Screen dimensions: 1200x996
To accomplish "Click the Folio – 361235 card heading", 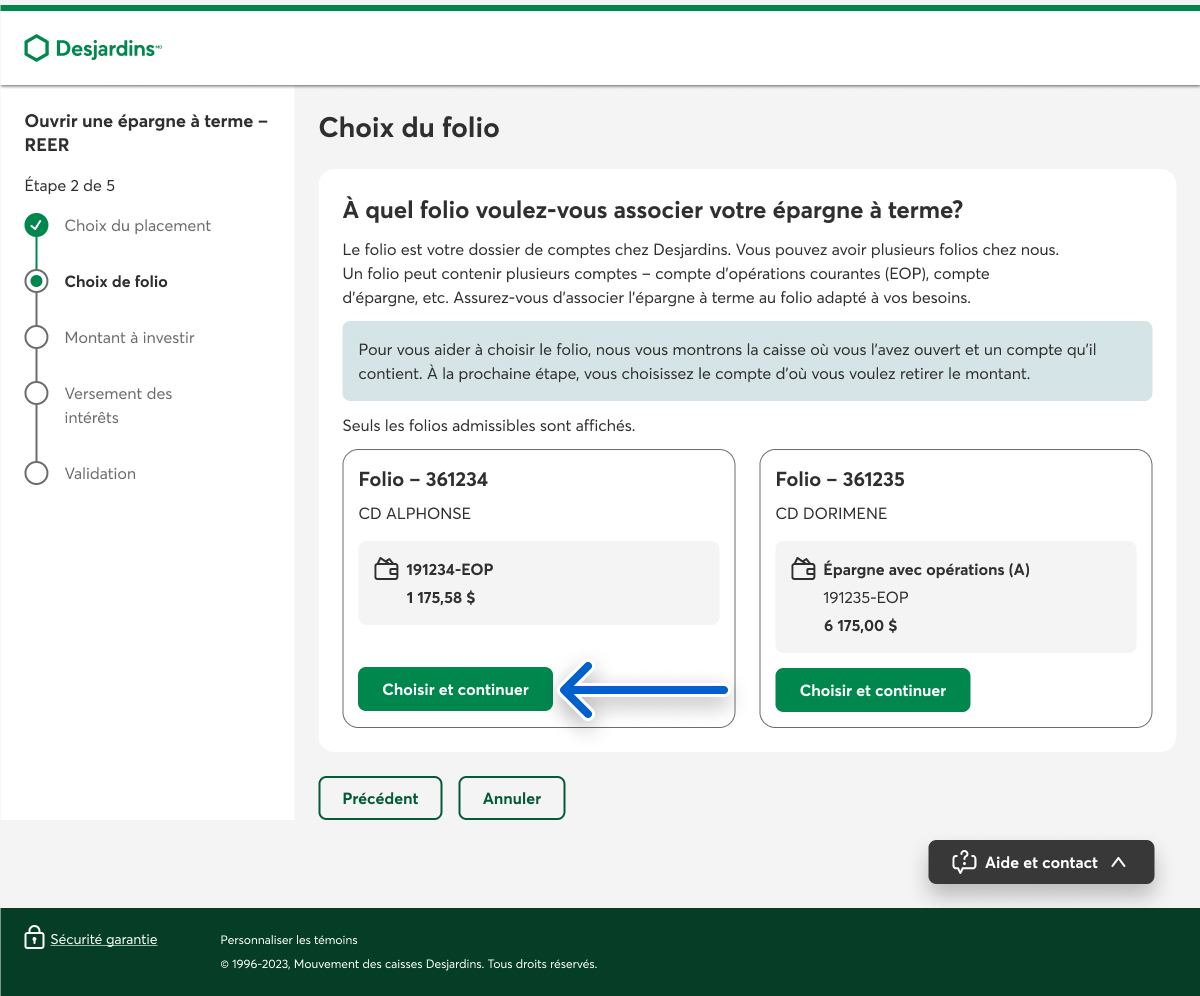I will tap(840, 479).
